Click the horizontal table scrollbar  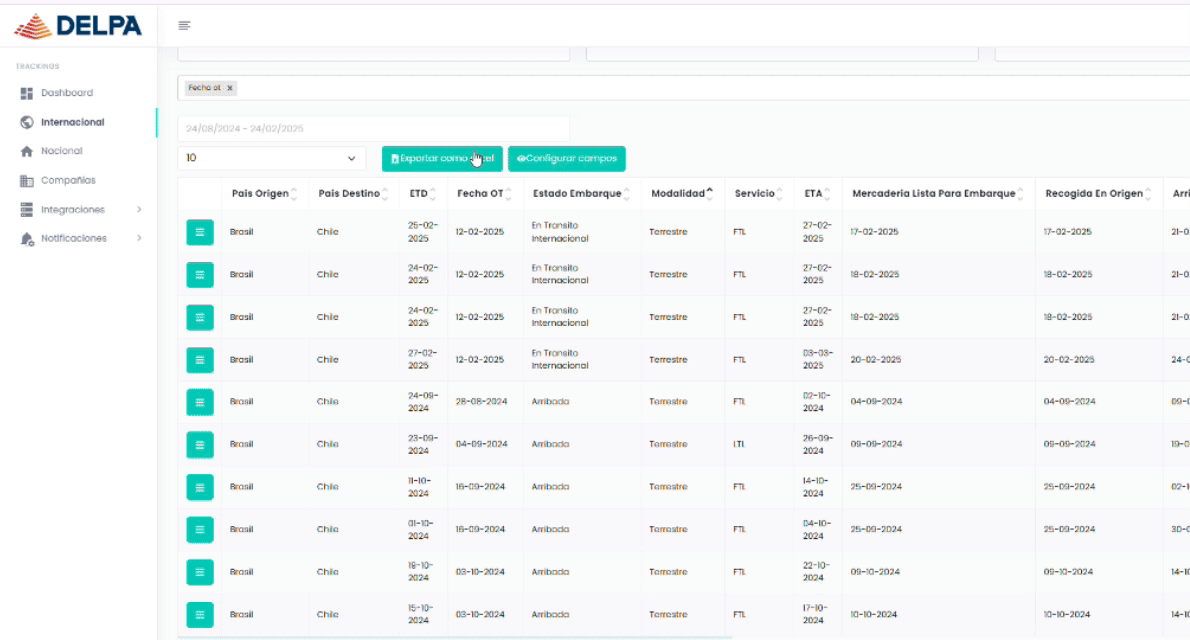click(455, 638)
